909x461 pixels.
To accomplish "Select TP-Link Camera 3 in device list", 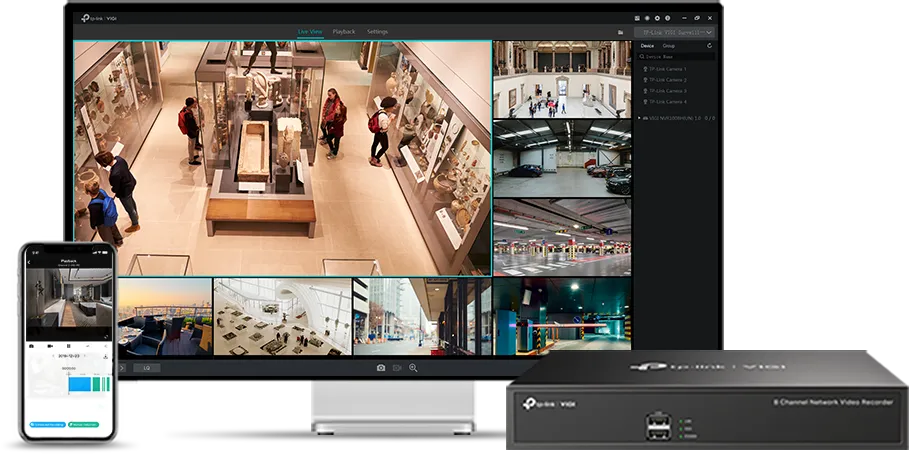I will (667, 91).
